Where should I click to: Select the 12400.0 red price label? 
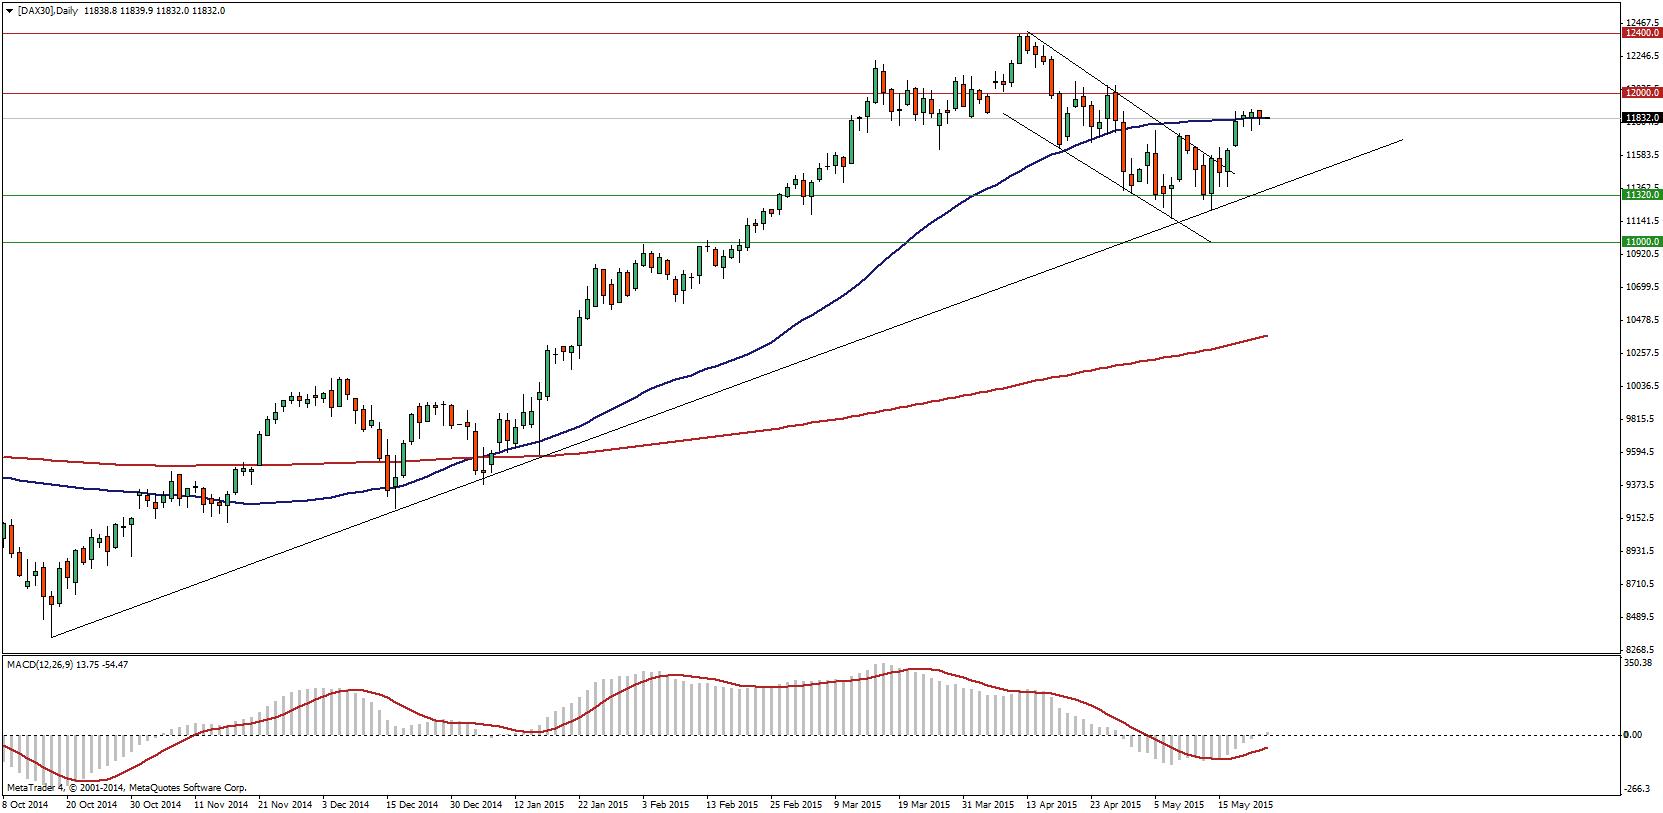[x=1643, y=33]
